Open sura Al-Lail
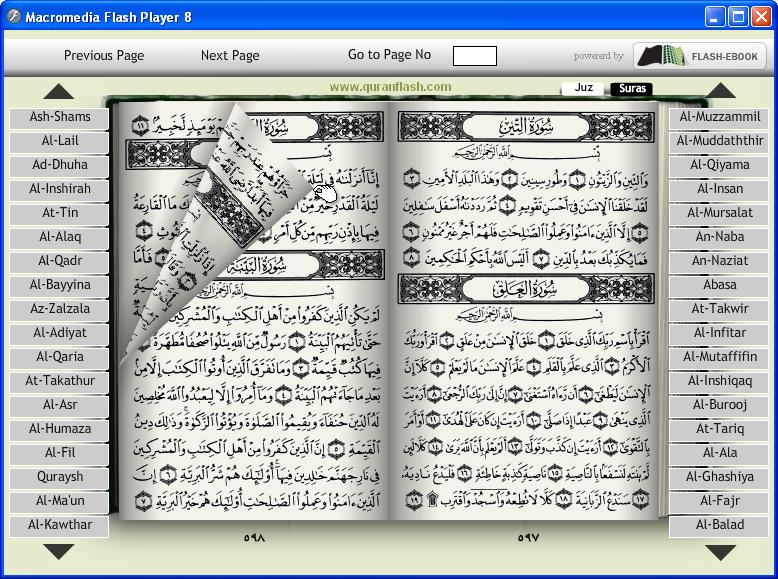Viewport: 778px width, 579px height. pyautogui.click(x=60, y=141)
